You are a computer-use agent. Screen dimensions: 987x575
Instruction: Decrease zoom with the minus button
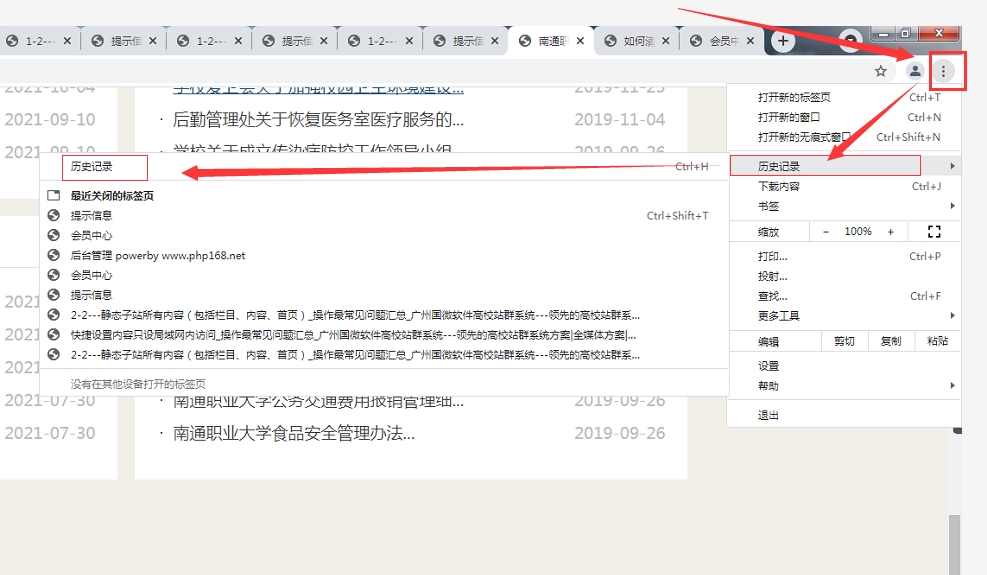pos(826,231)
